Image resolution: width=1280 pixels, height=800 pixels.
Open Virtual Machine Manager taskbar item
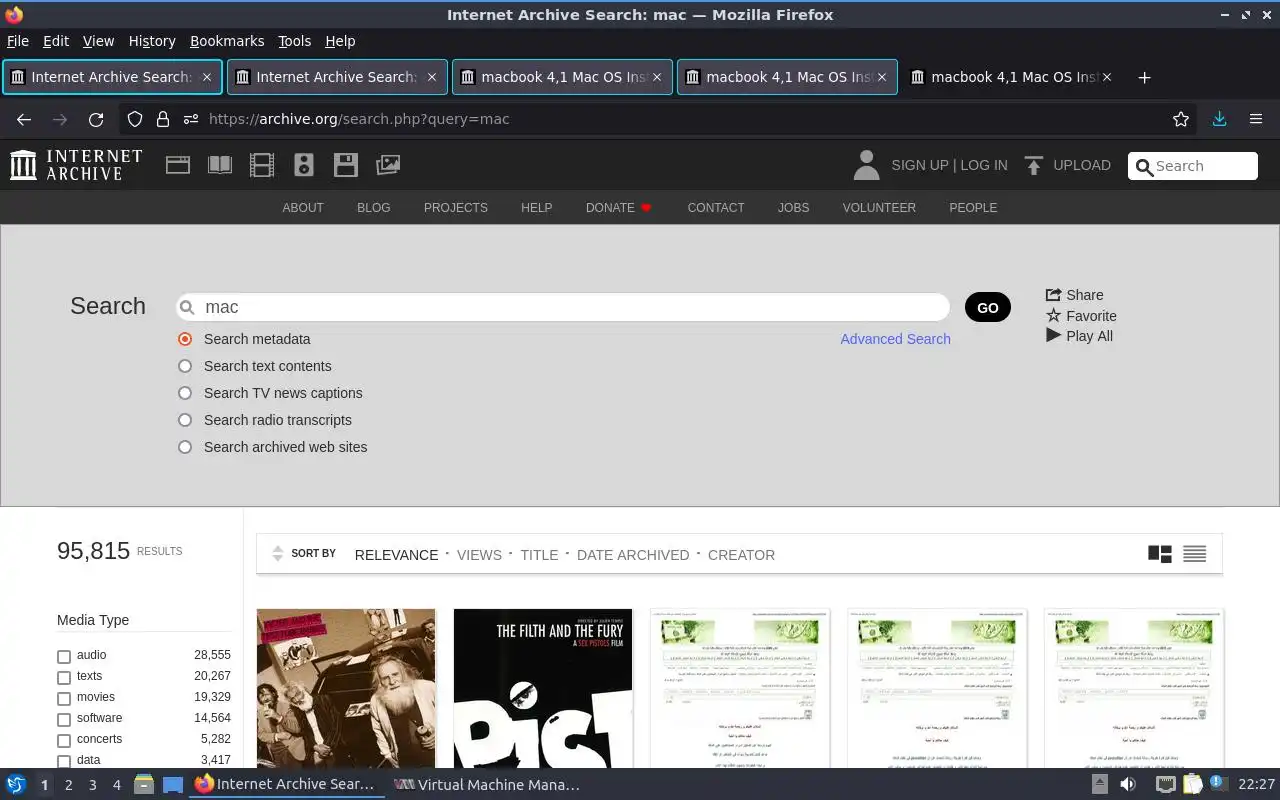pyautogui.click(x=486, y=785)
